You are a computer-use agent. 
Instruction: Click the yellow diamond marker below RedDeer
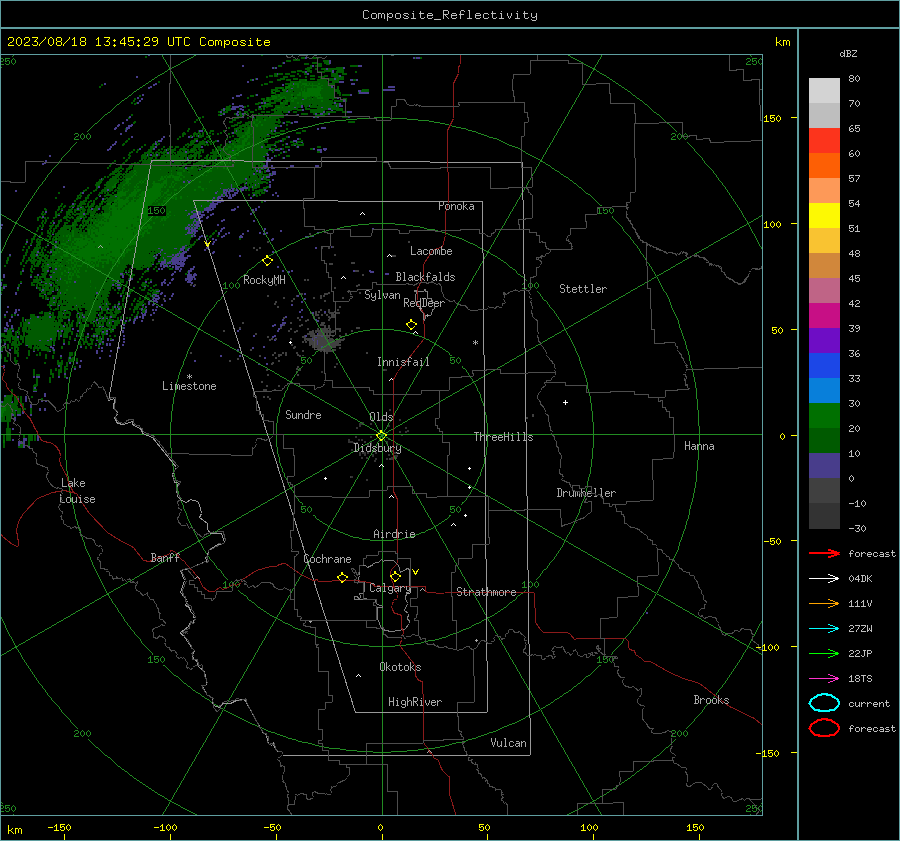click(x=411, y=325)
